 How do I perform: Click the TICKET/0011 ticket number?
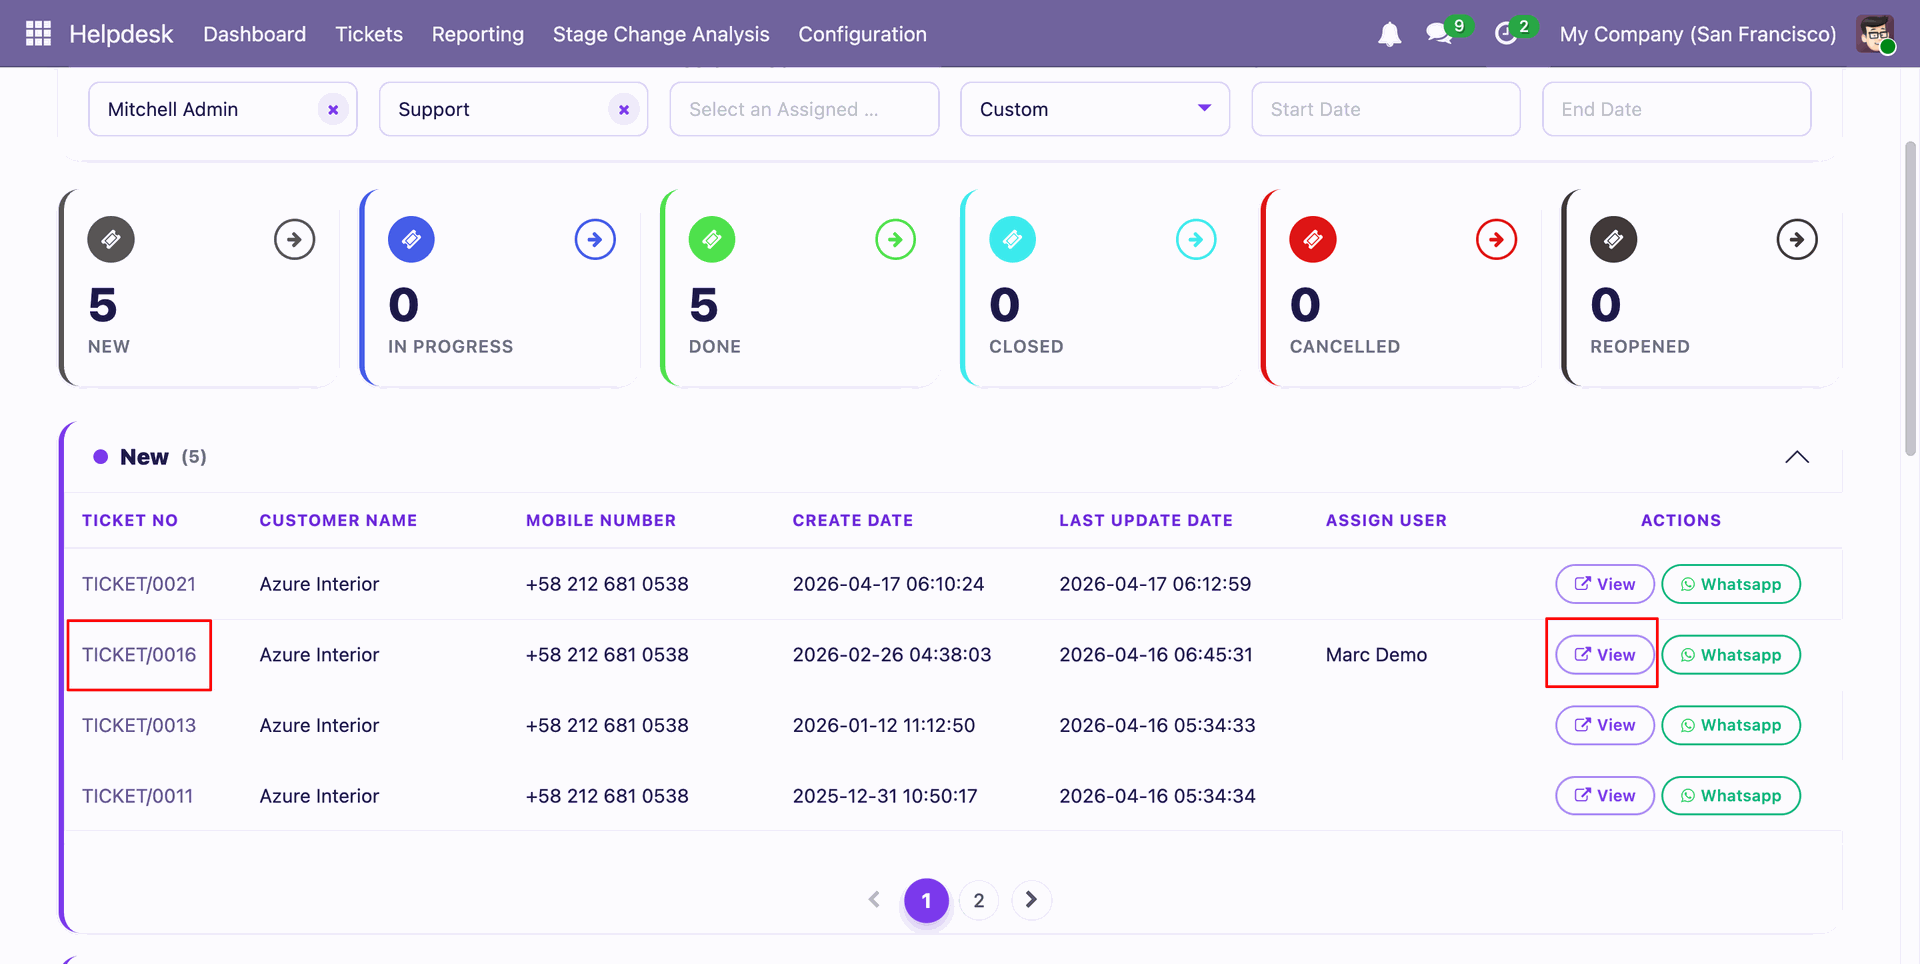[x=137, y=796]
